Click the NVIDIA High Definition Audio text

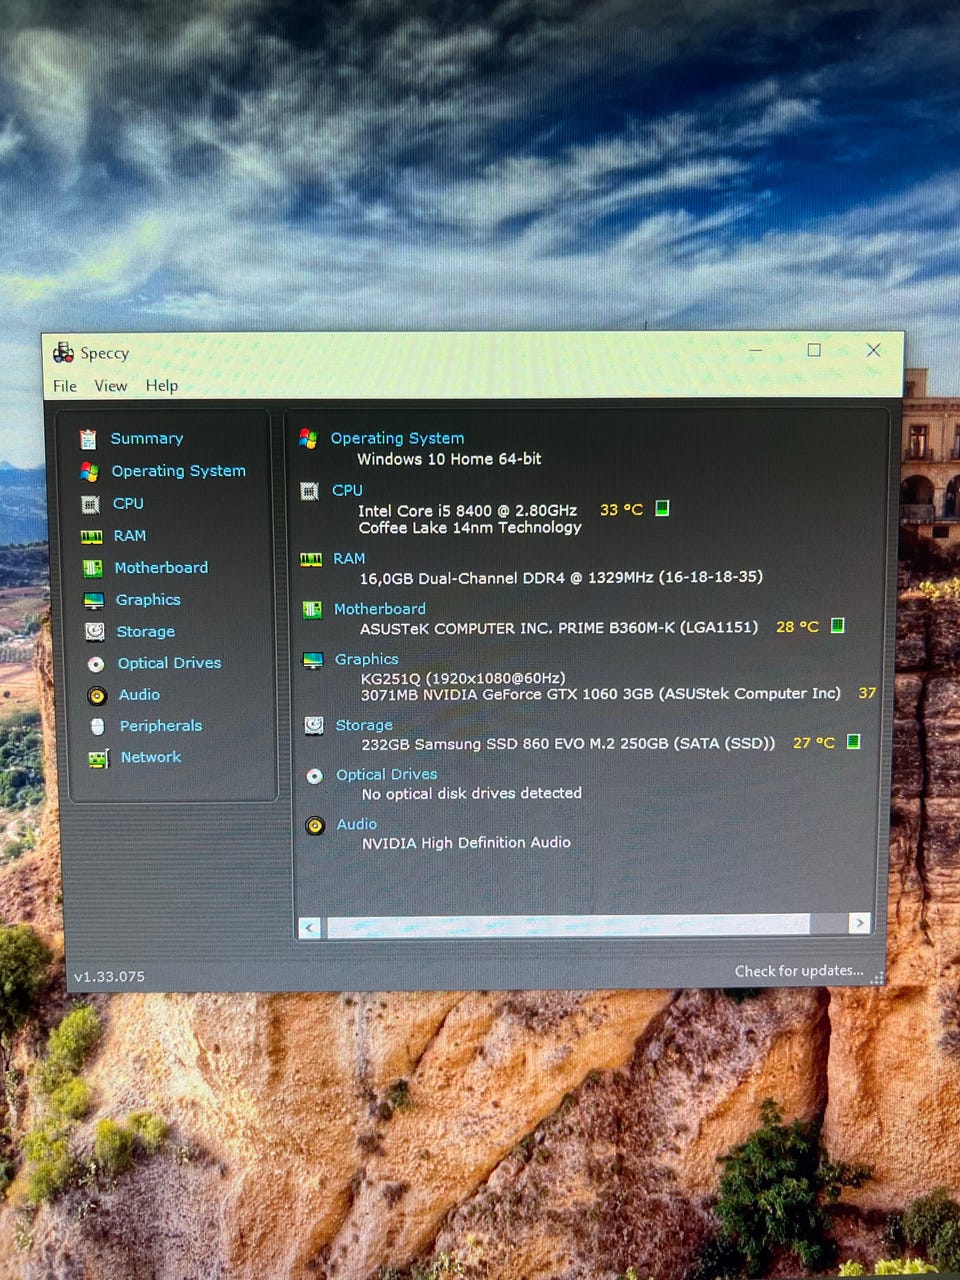tap(466, 843)
